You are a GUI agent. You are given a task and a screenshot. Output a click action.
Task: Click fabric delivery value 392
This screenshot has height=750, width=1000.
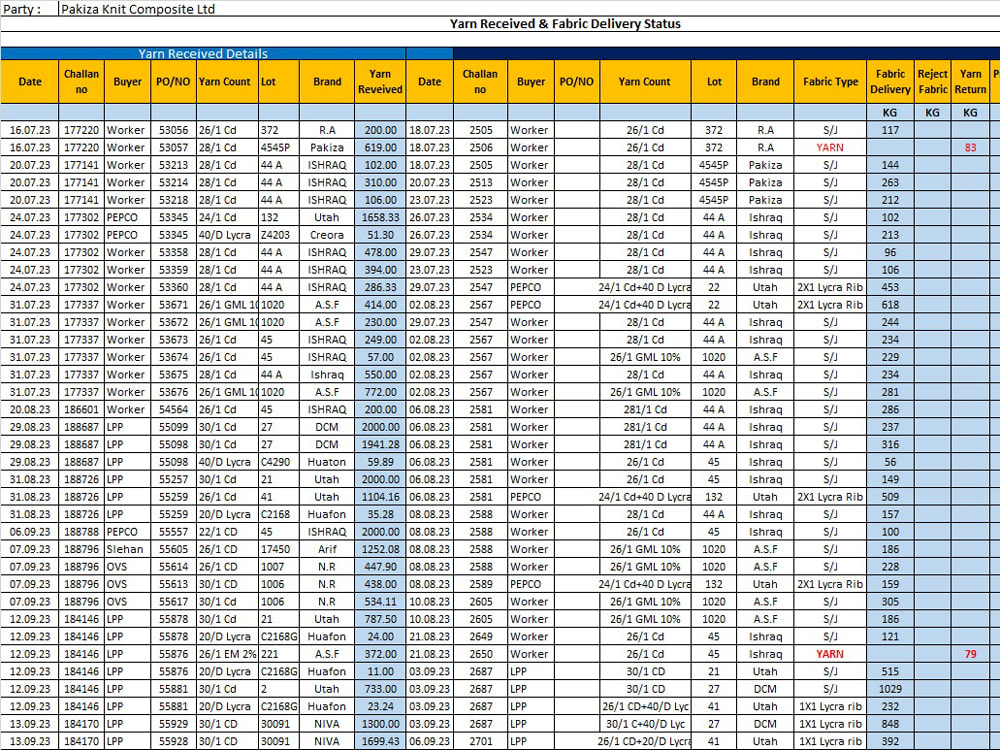(890, 741)
